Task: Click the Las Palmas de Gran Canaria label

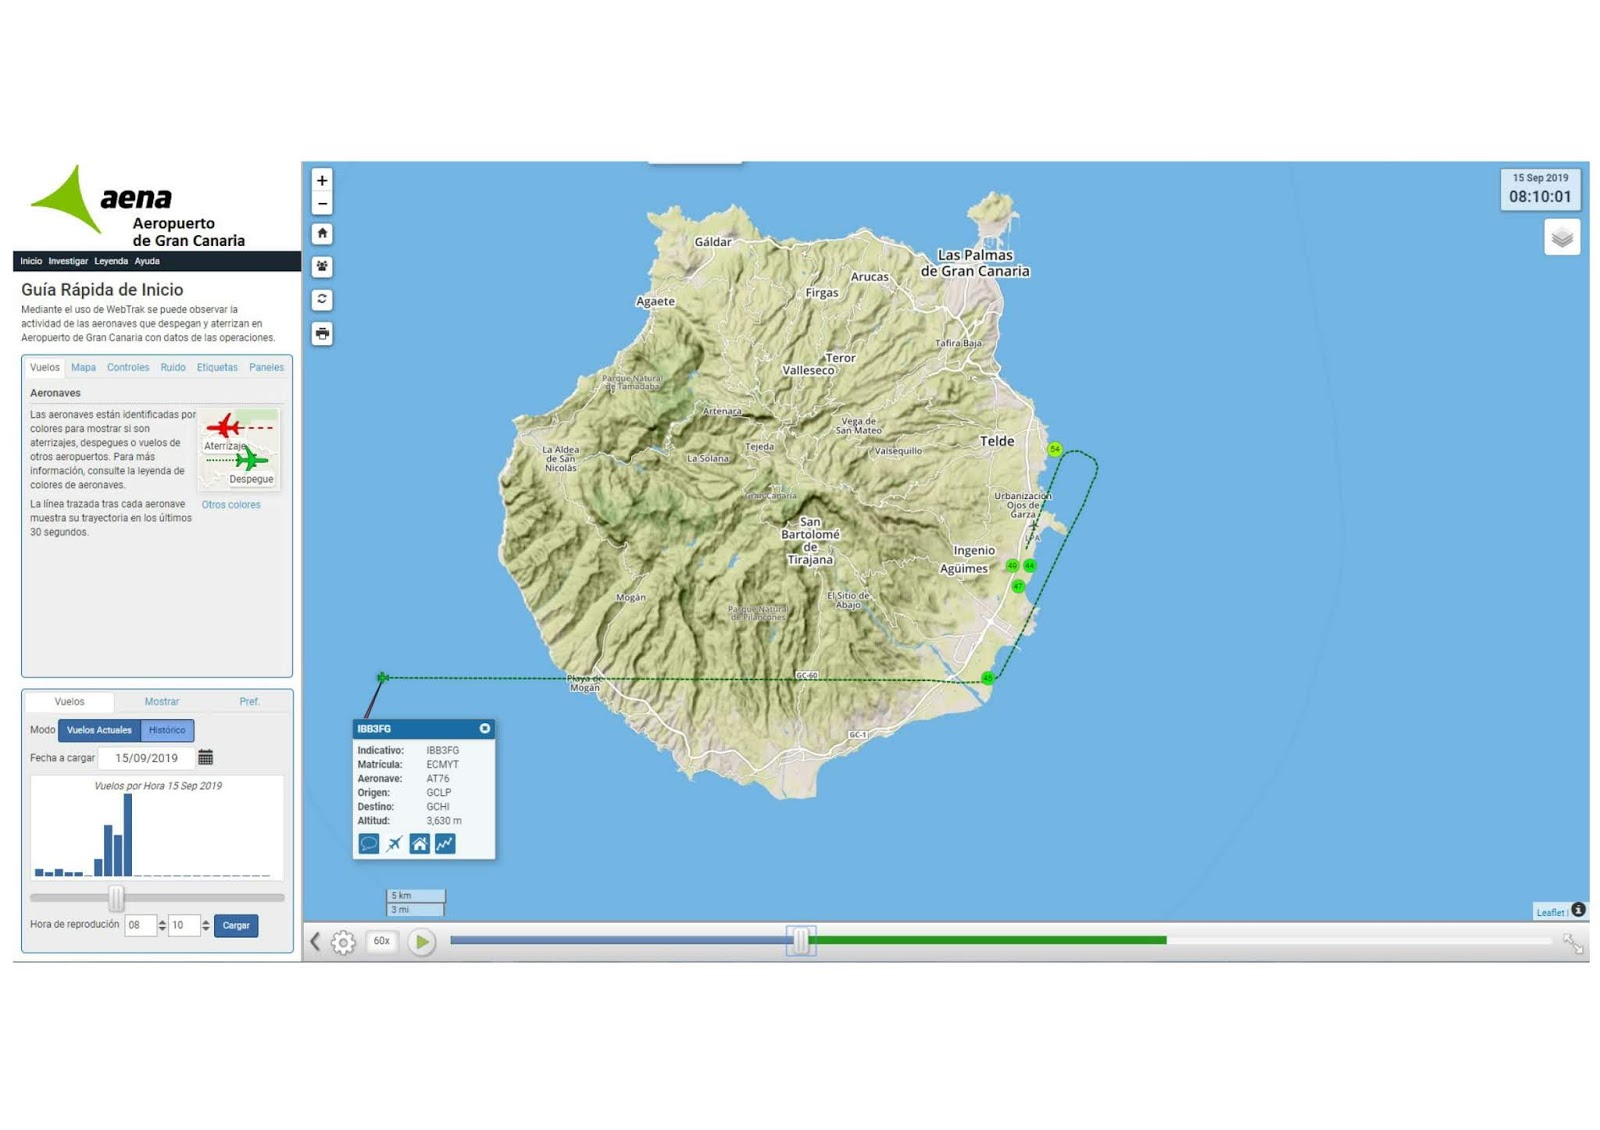Action: point(975,263)
